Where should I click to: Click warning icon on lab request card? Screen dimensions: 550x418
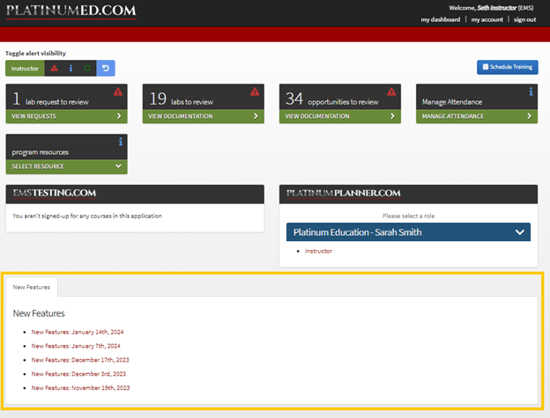[118, 92]
